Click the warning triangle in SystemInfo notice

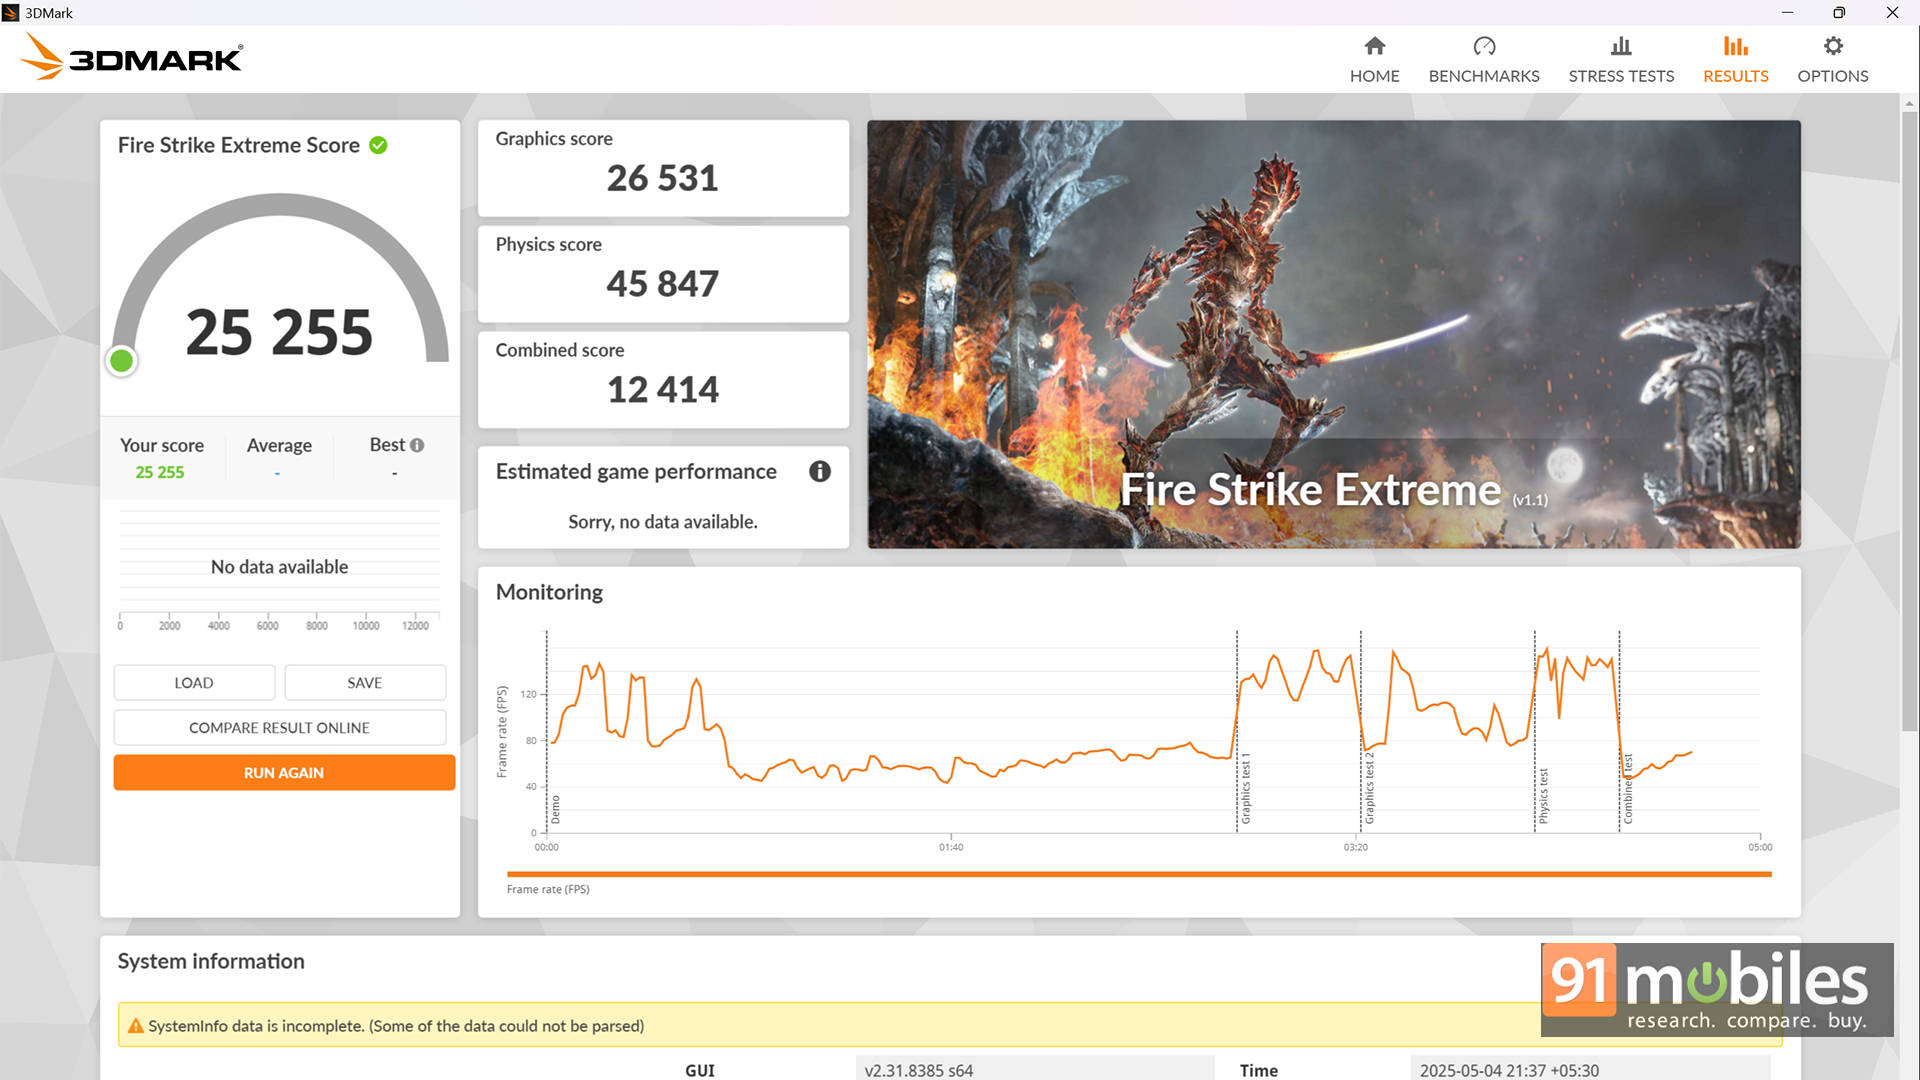point(136,1026)
